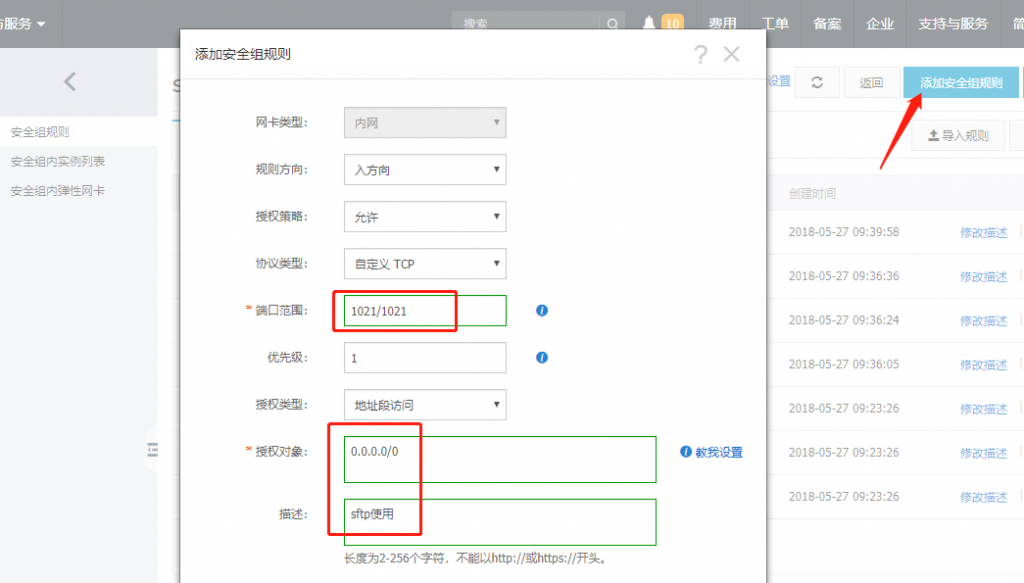Click info icon next to 优先级 field
The height and width of the screenshot is (583, 1024).
pyautogui.click(x=542, y=357)
